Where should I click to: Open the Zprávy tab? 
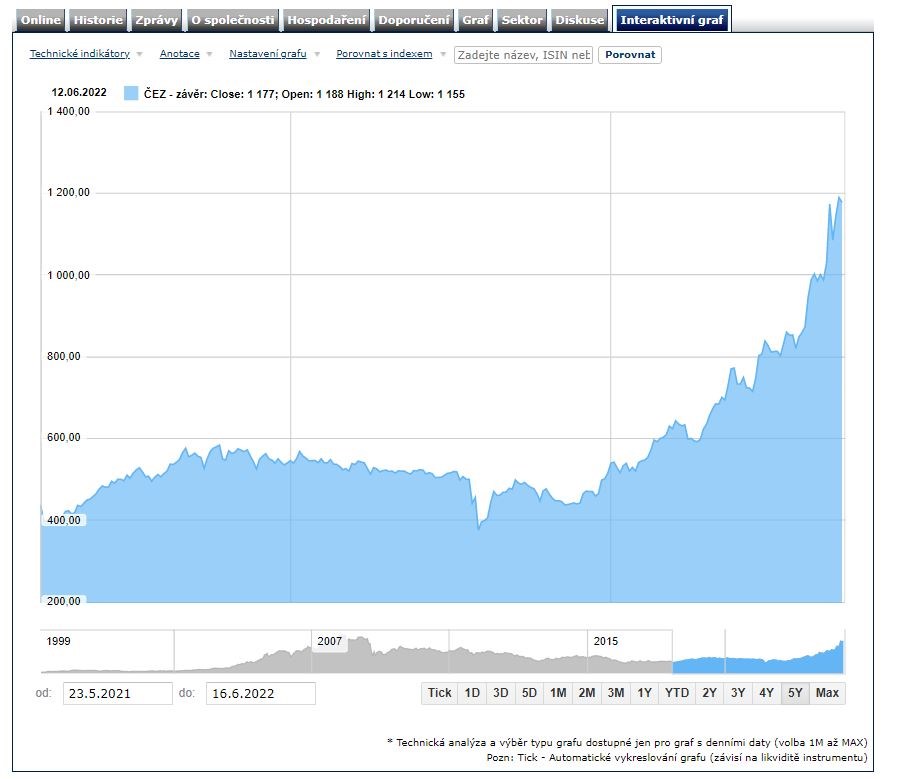point(156,20)
